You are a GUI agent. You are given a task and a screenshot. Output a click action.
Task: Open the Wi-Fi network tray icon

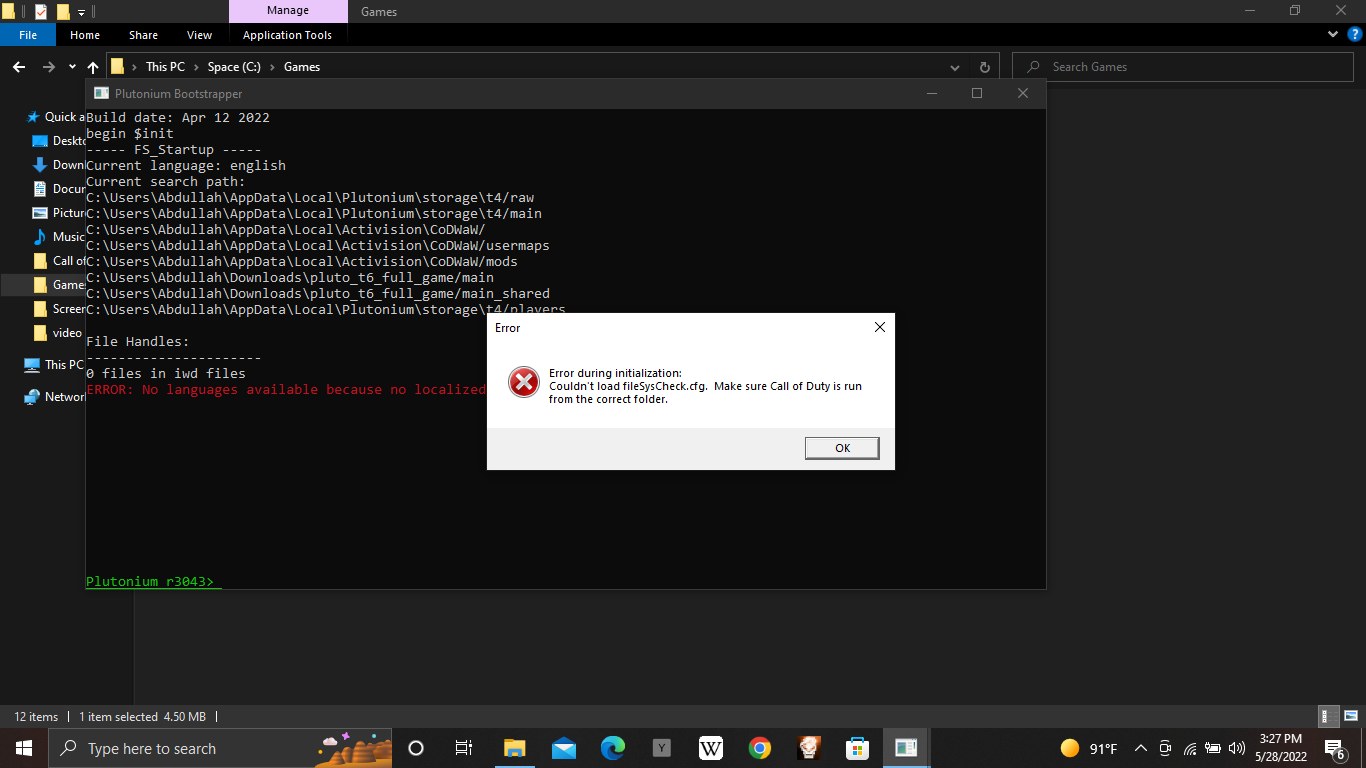click(1190, 748)
